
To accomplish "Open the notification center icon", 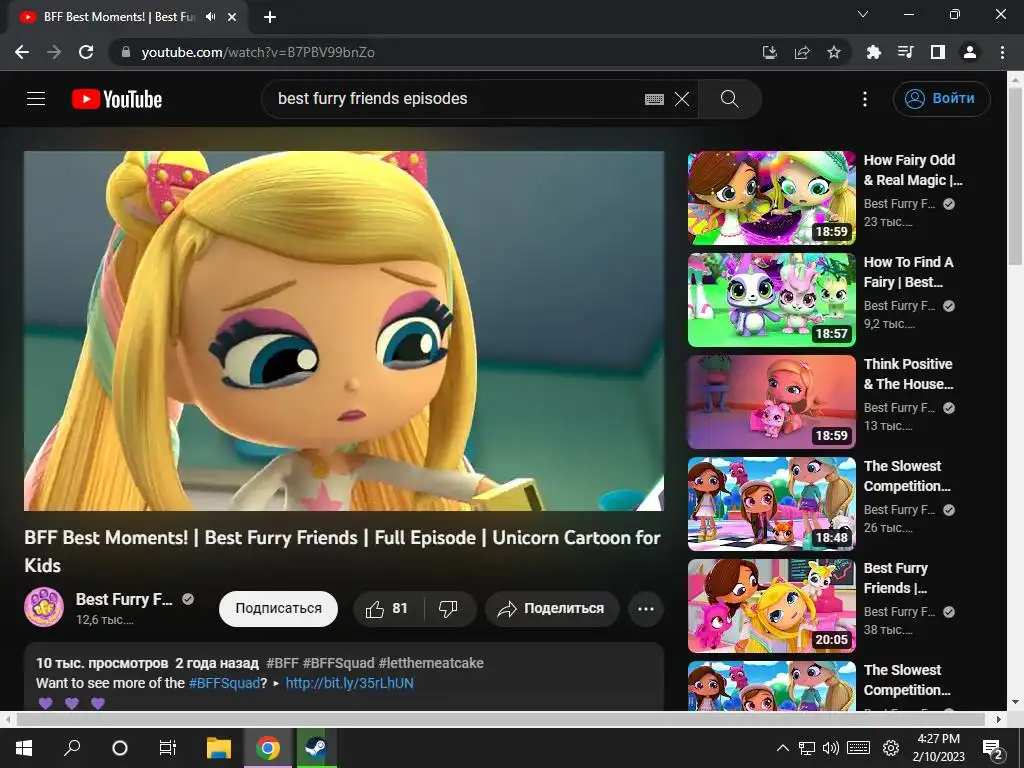I will pyautogui.click(x=993, y=749).
